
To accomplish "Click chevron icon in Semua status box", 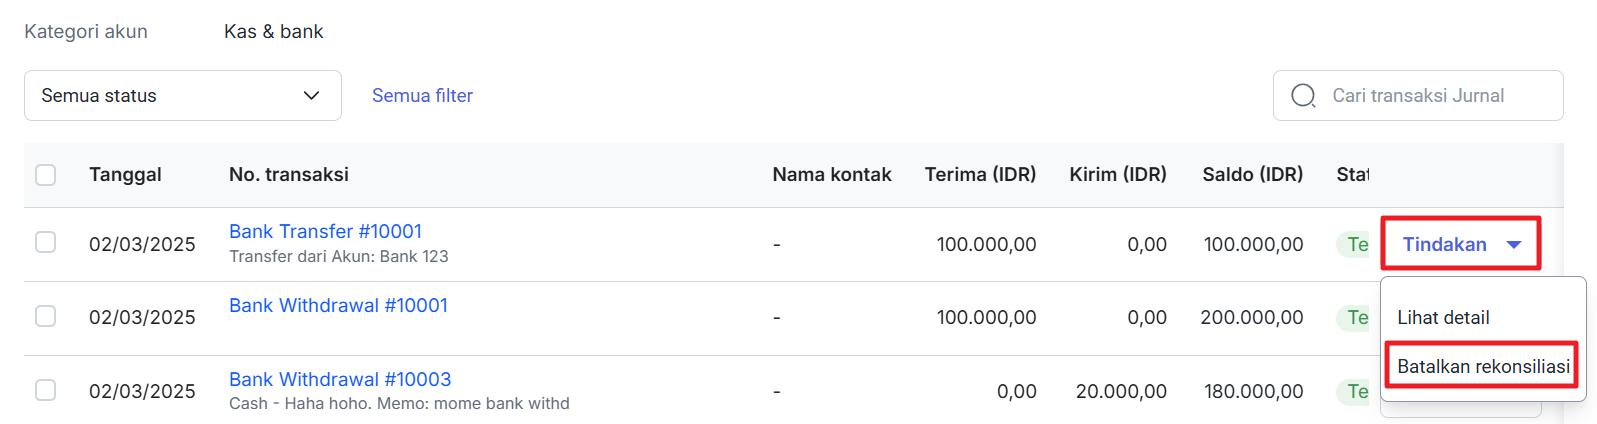I will click(311, 96).
